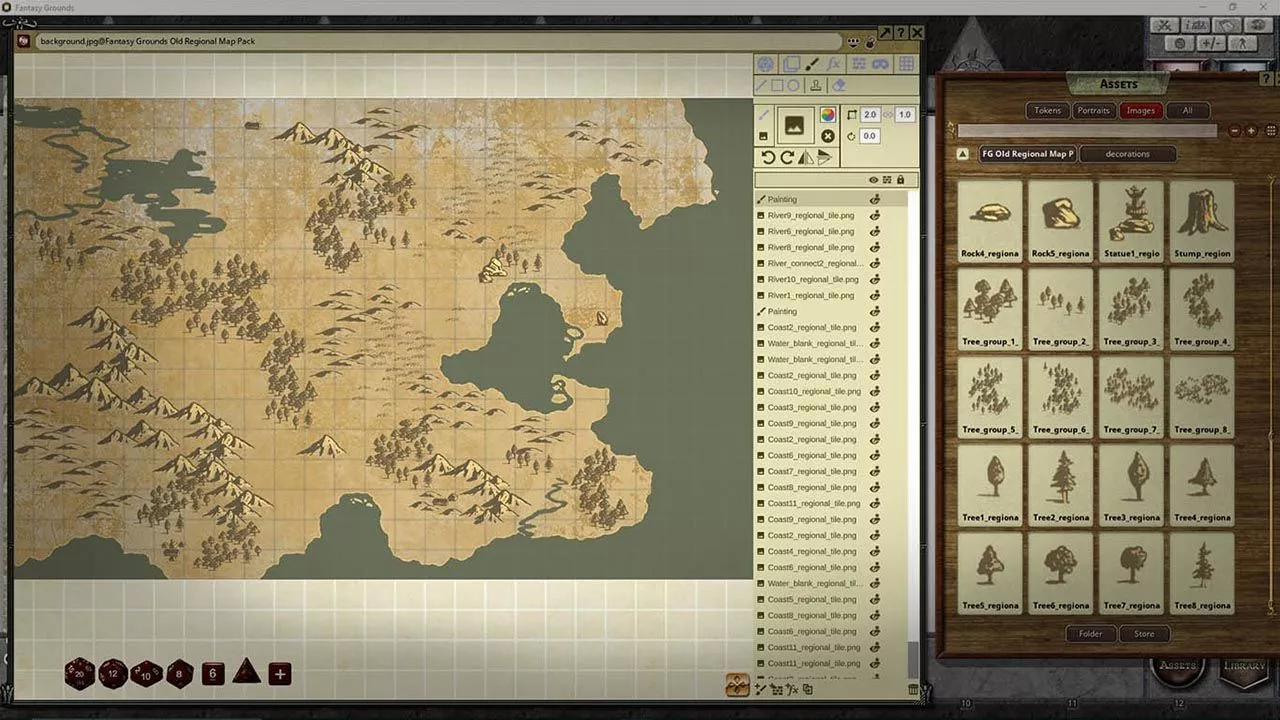Image resolution: width=1280 pixels, height=720 pixels.
Task: Select the fx effects tool
Action: (x=834, y=64)
